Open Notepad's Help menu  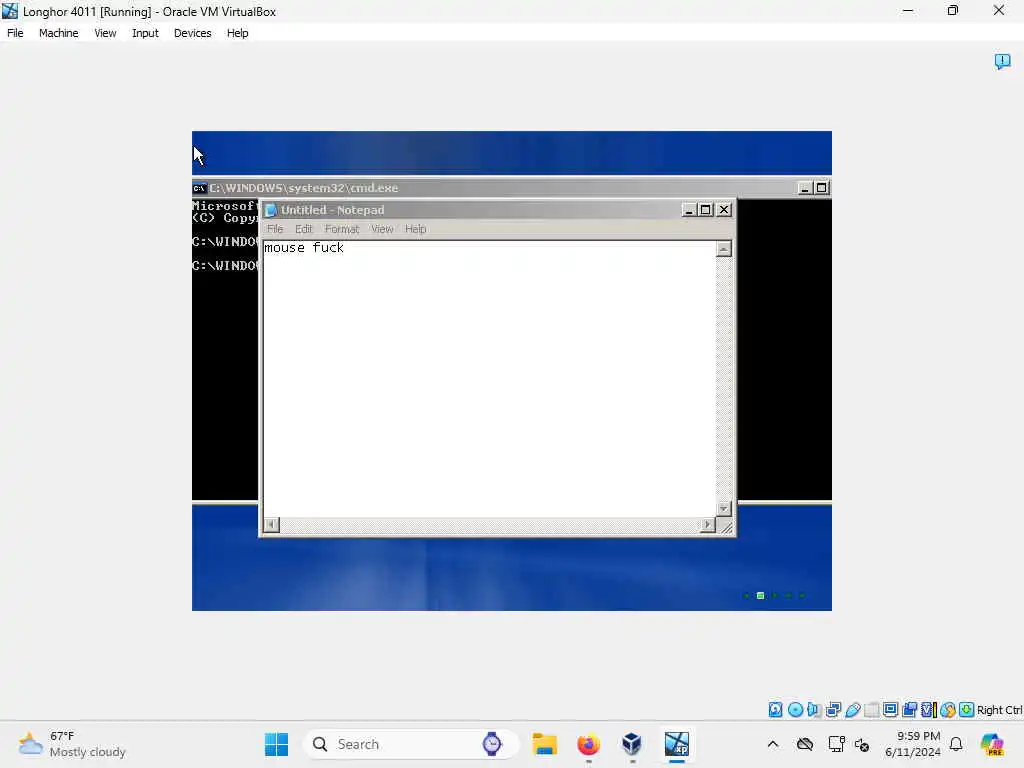tap(415, 229)
